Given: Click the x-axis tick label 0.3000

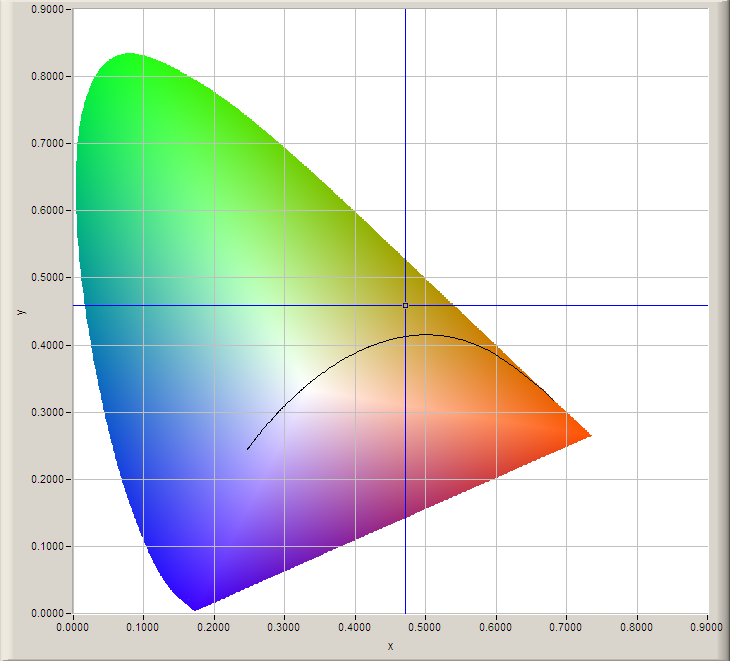Looking at the screenshot, I should click(285, 627).
